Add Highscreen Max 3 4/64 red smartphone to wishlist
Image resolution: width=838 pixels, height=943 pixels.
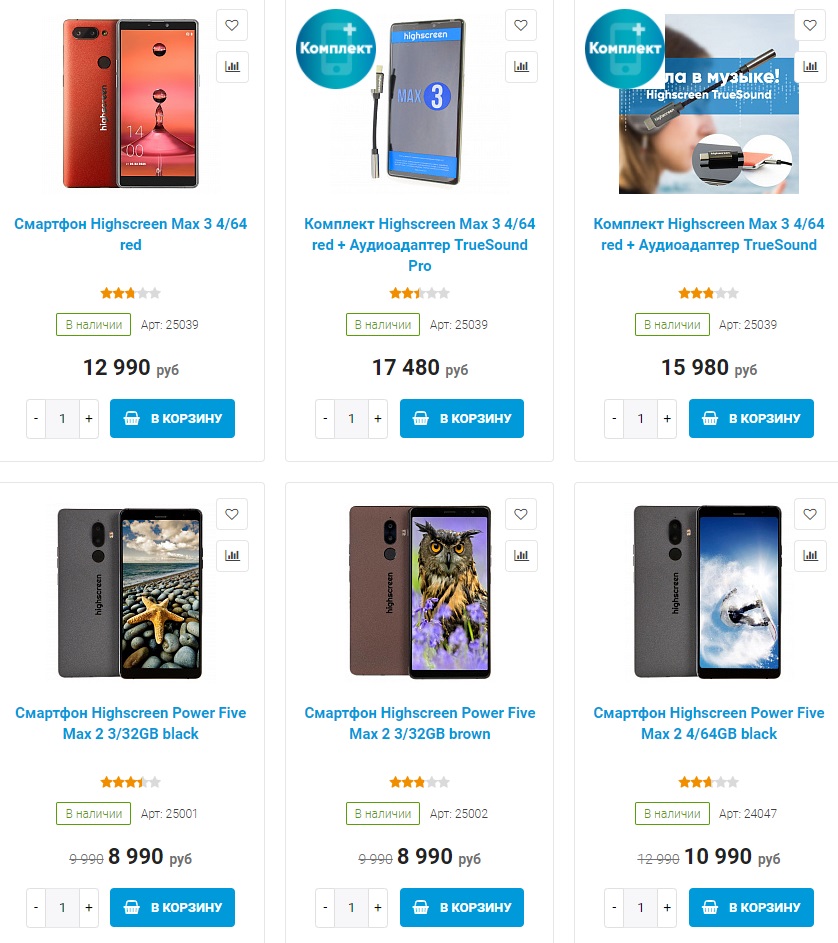pos(232,25)
